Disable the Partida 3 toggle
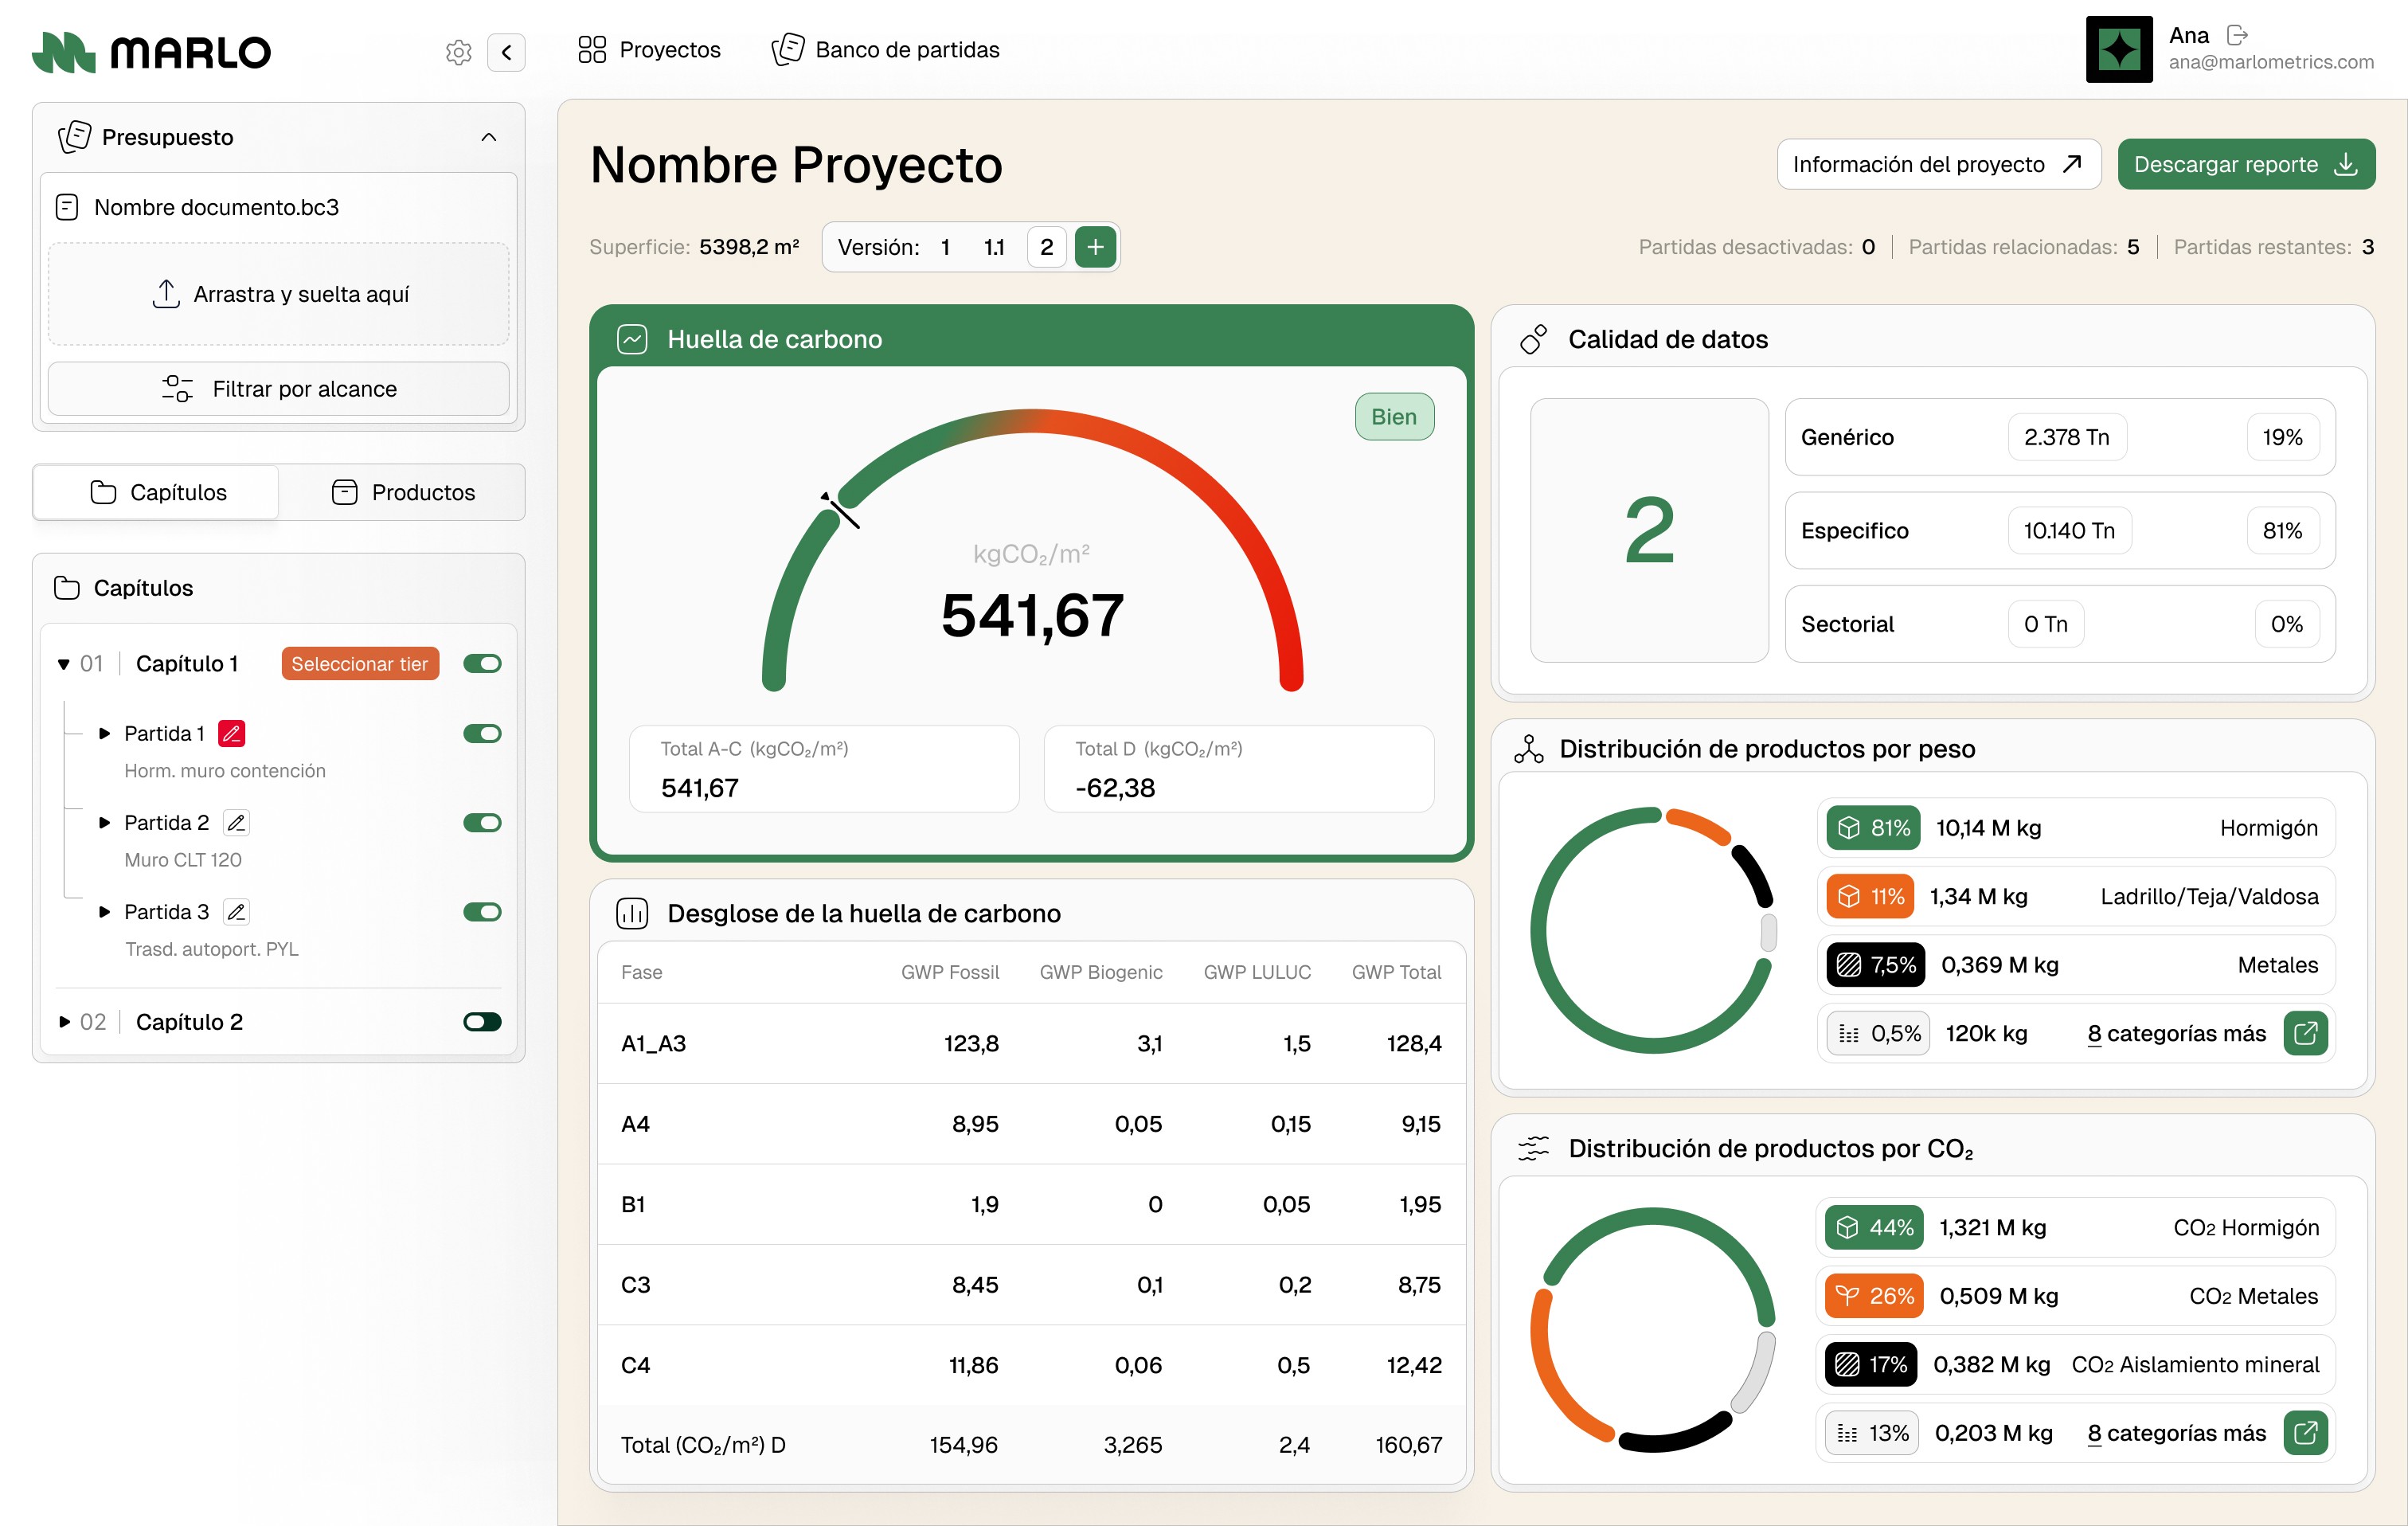 click(482, 912)
